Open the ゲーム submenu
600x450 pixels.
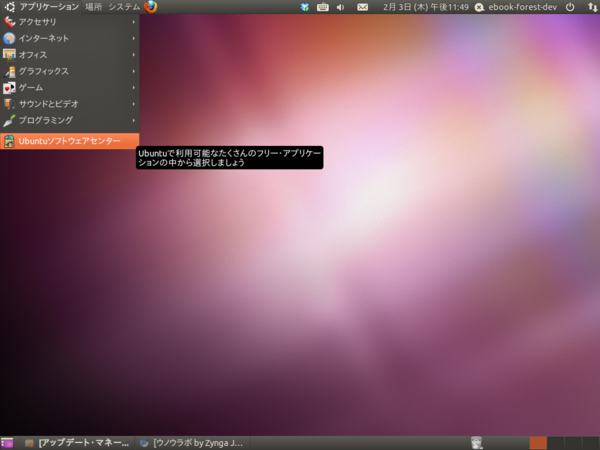pos(70,88)
